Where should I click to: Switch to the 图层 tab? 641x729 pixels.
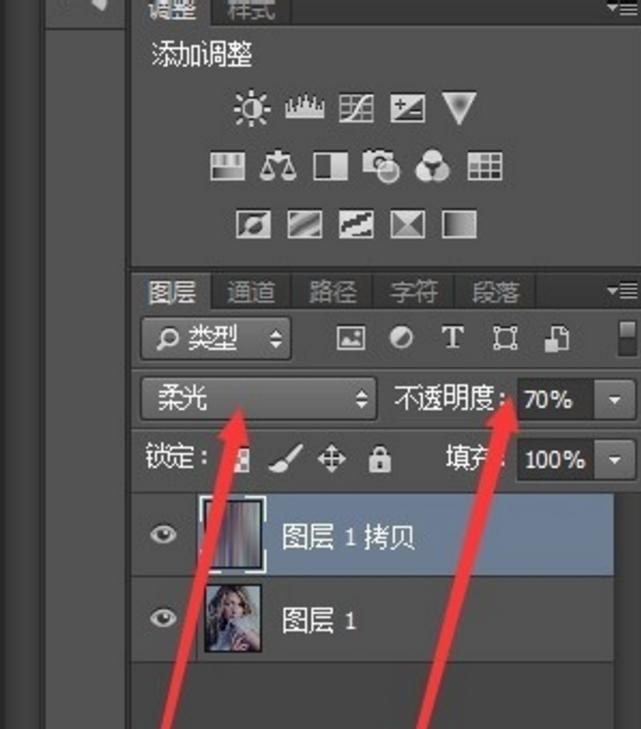[x=172, y=292]
